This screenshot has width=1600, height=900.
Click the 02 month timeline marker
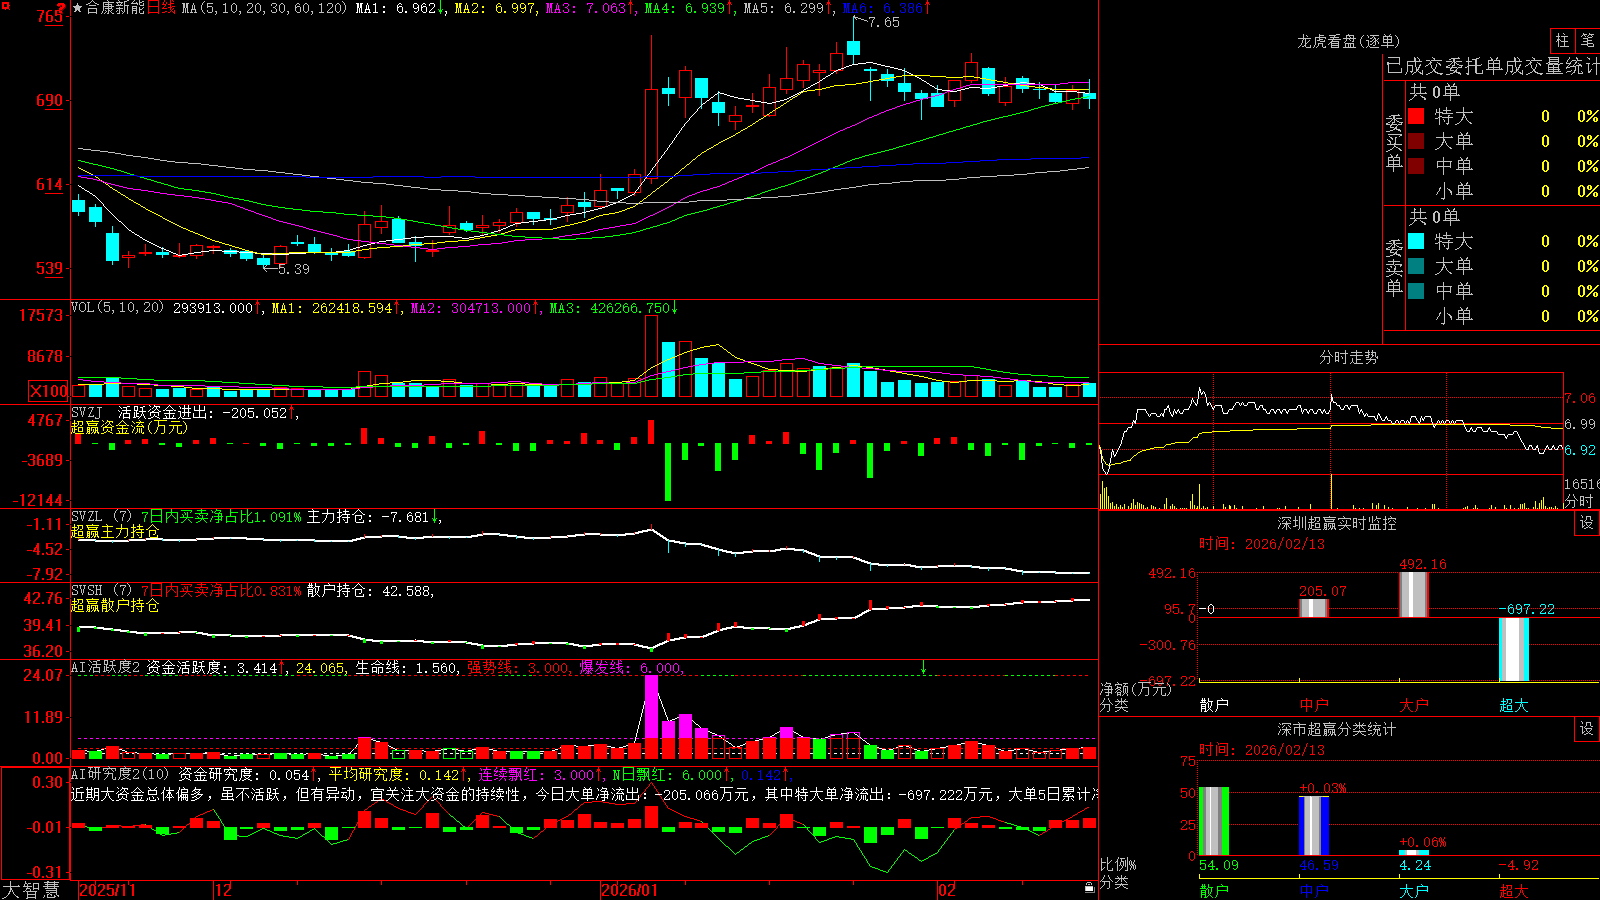947,890
